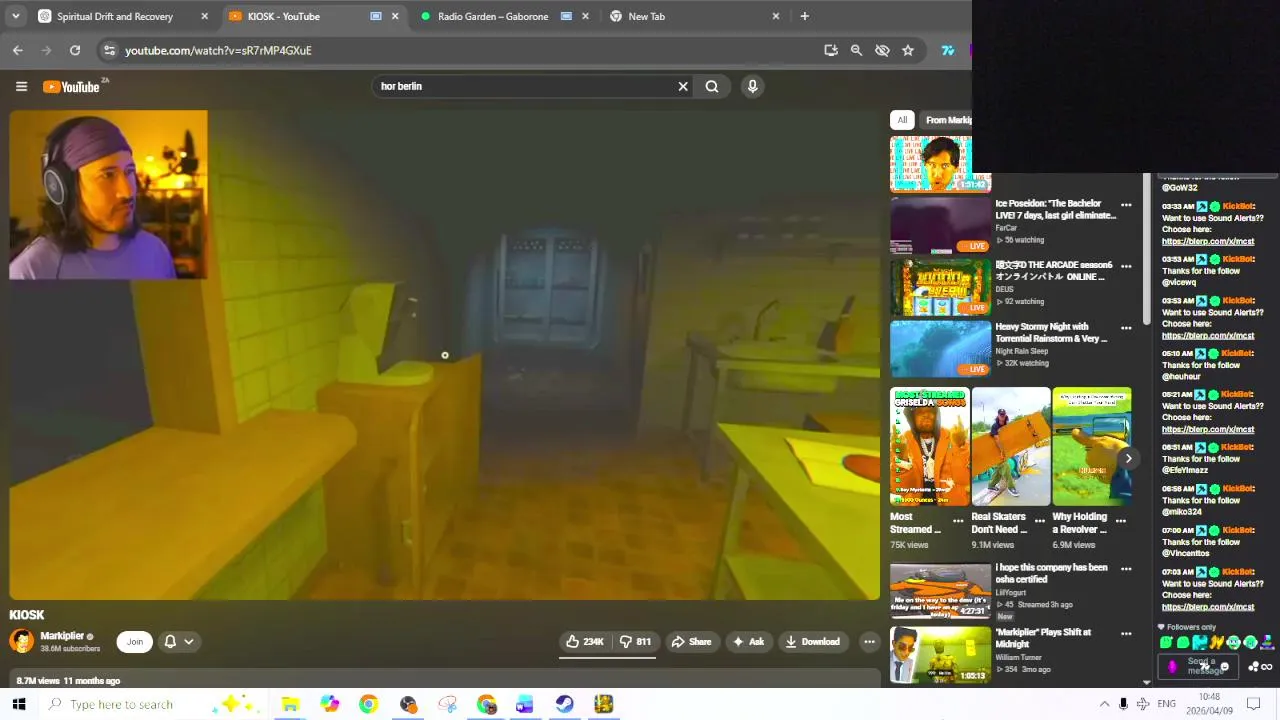Open the Markiplier channel avatar

(21, 641)
